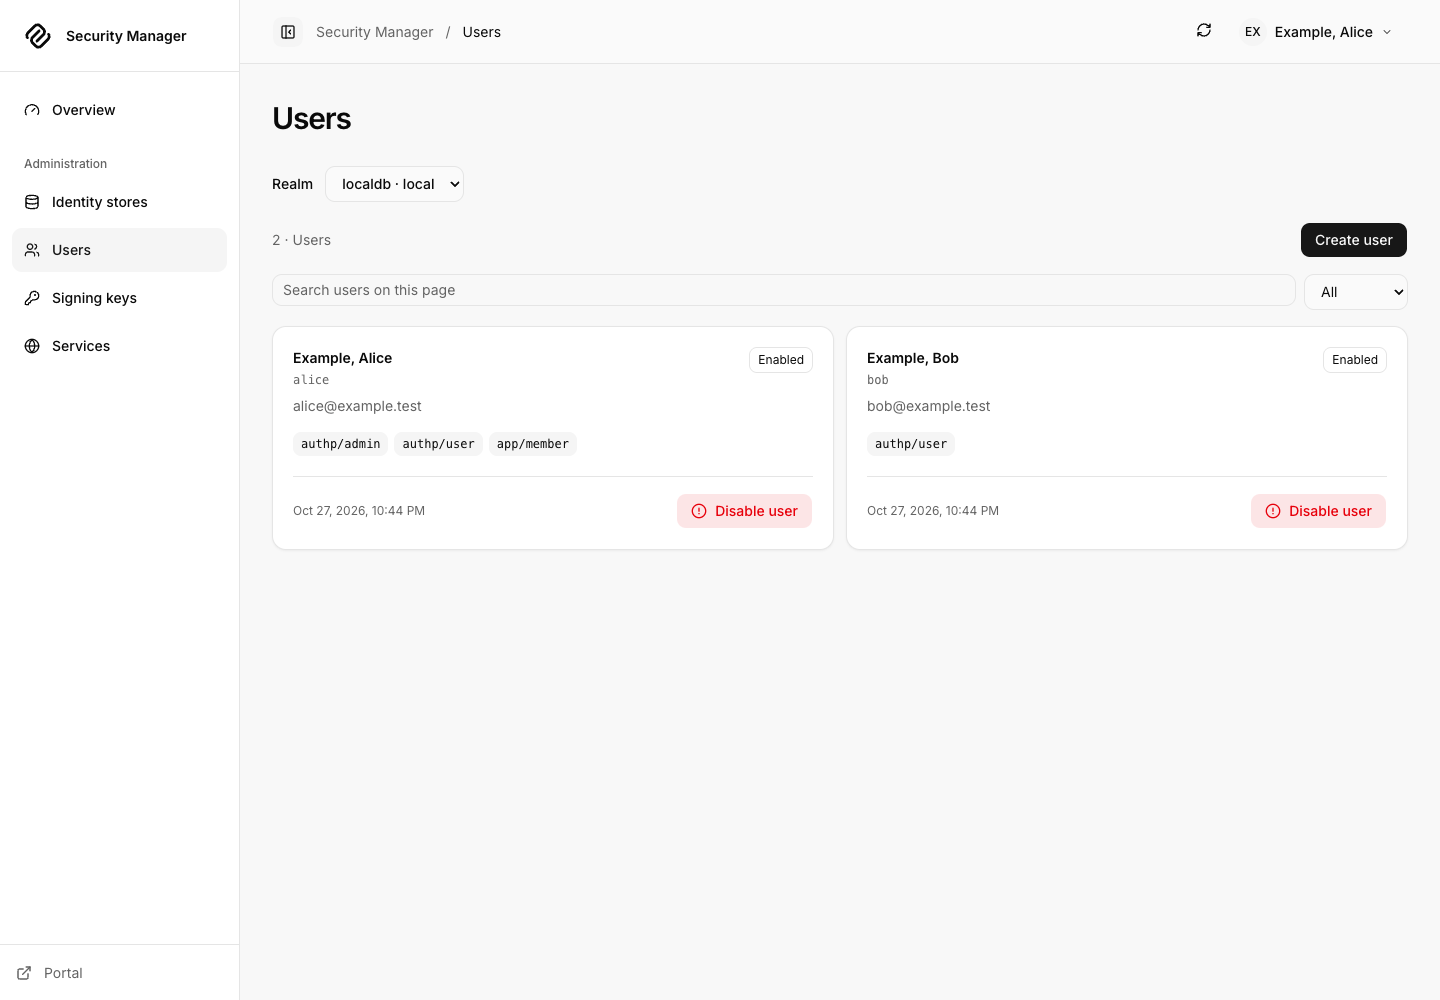The height and width of the screenshot is (1000, 1440).
Task: Open Signing keys section
Action: click(x=119, y=298)
